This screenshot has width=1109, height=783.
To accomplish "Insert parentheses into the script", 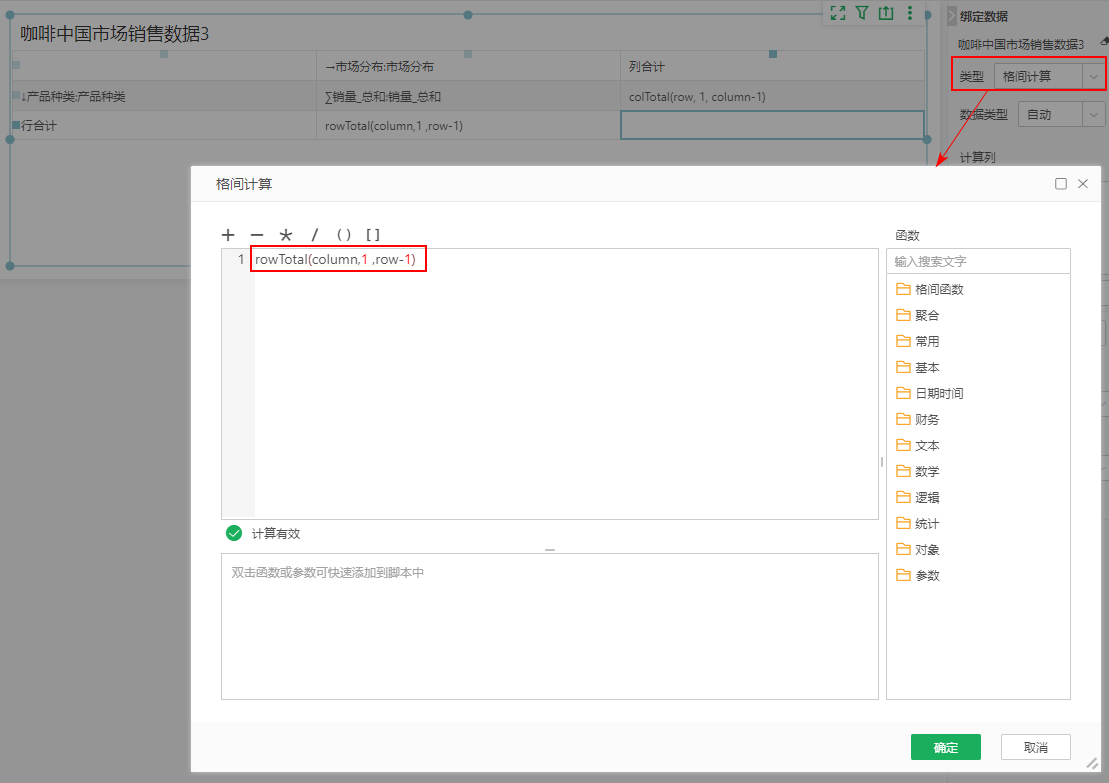I will click(x=344, y=235).
